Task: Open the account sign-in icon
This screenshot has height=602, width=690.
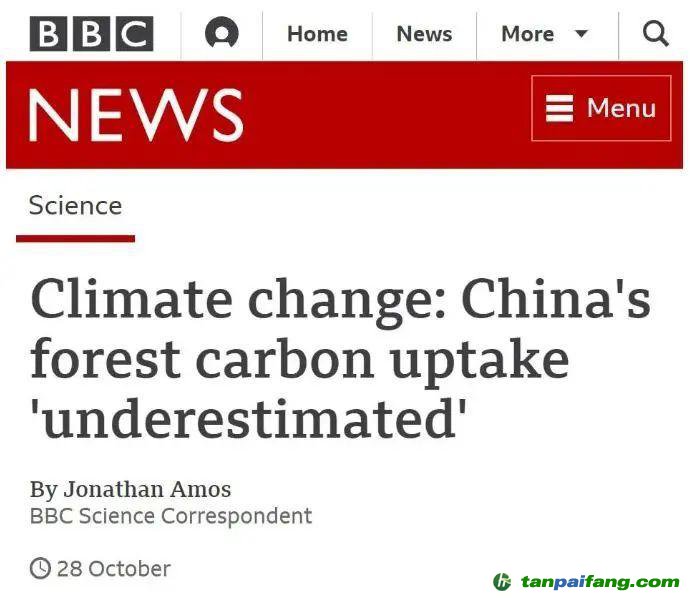Action: [222, 34]
